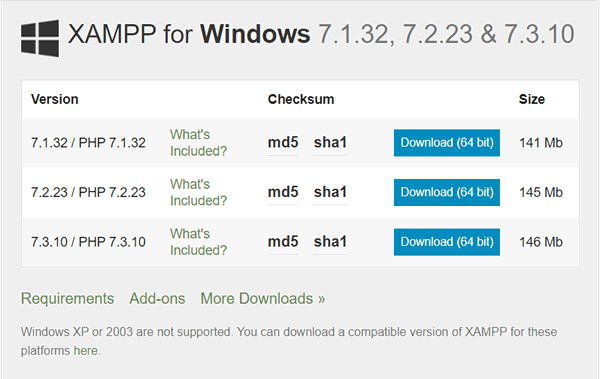This screenshot has height=379, width=600.
Task: Open the Add-ons link
Action: (157, 299)
